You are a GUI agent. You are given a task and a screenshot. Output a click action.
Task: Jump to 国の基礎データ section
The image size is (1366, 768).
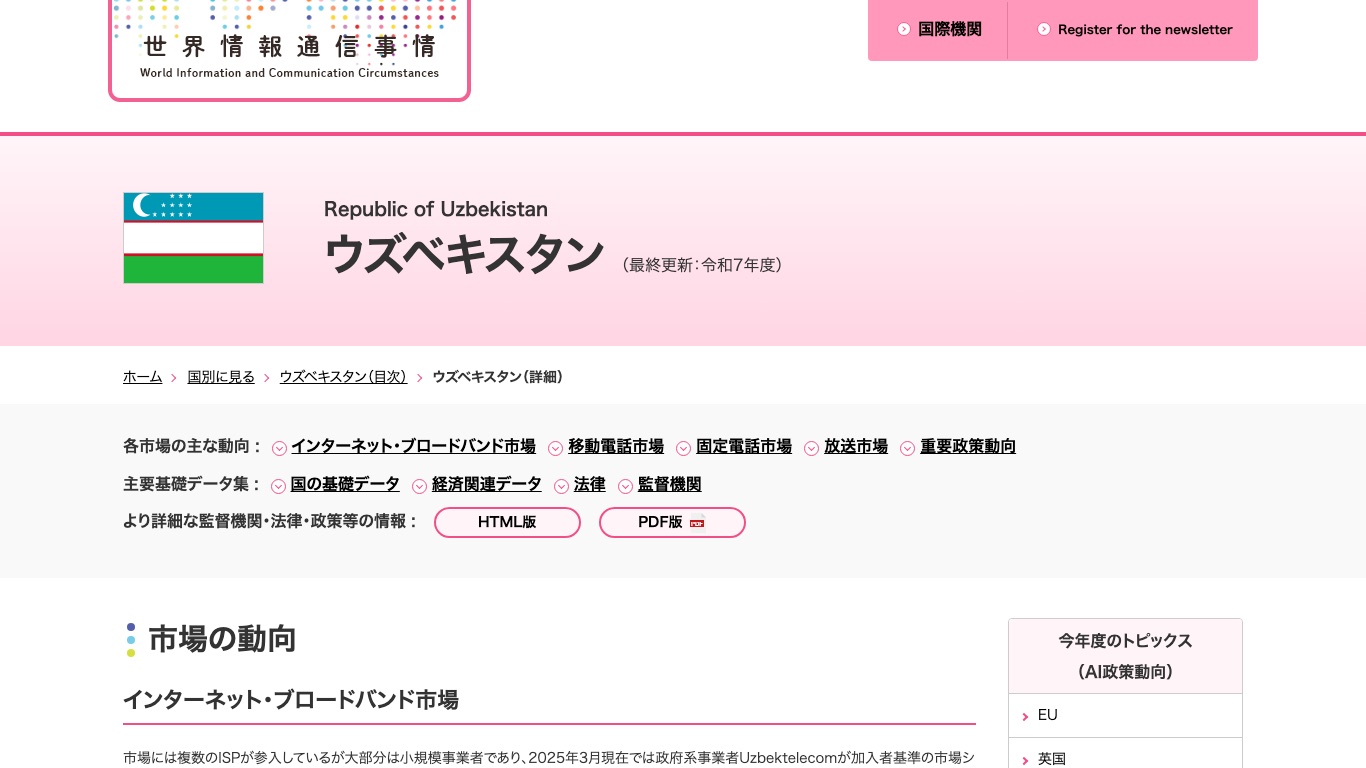tap(345, 485)
